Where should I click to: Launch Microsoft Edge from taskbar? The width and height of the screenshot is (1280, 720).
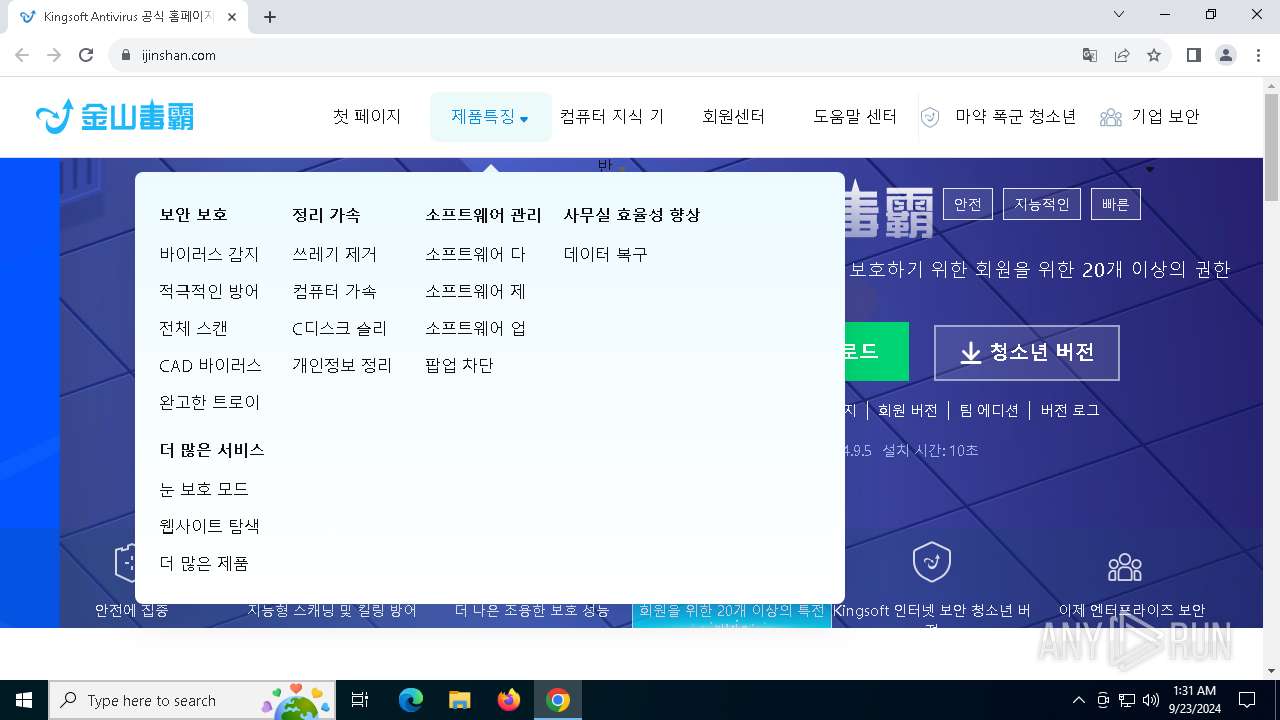tap(411, 700)
